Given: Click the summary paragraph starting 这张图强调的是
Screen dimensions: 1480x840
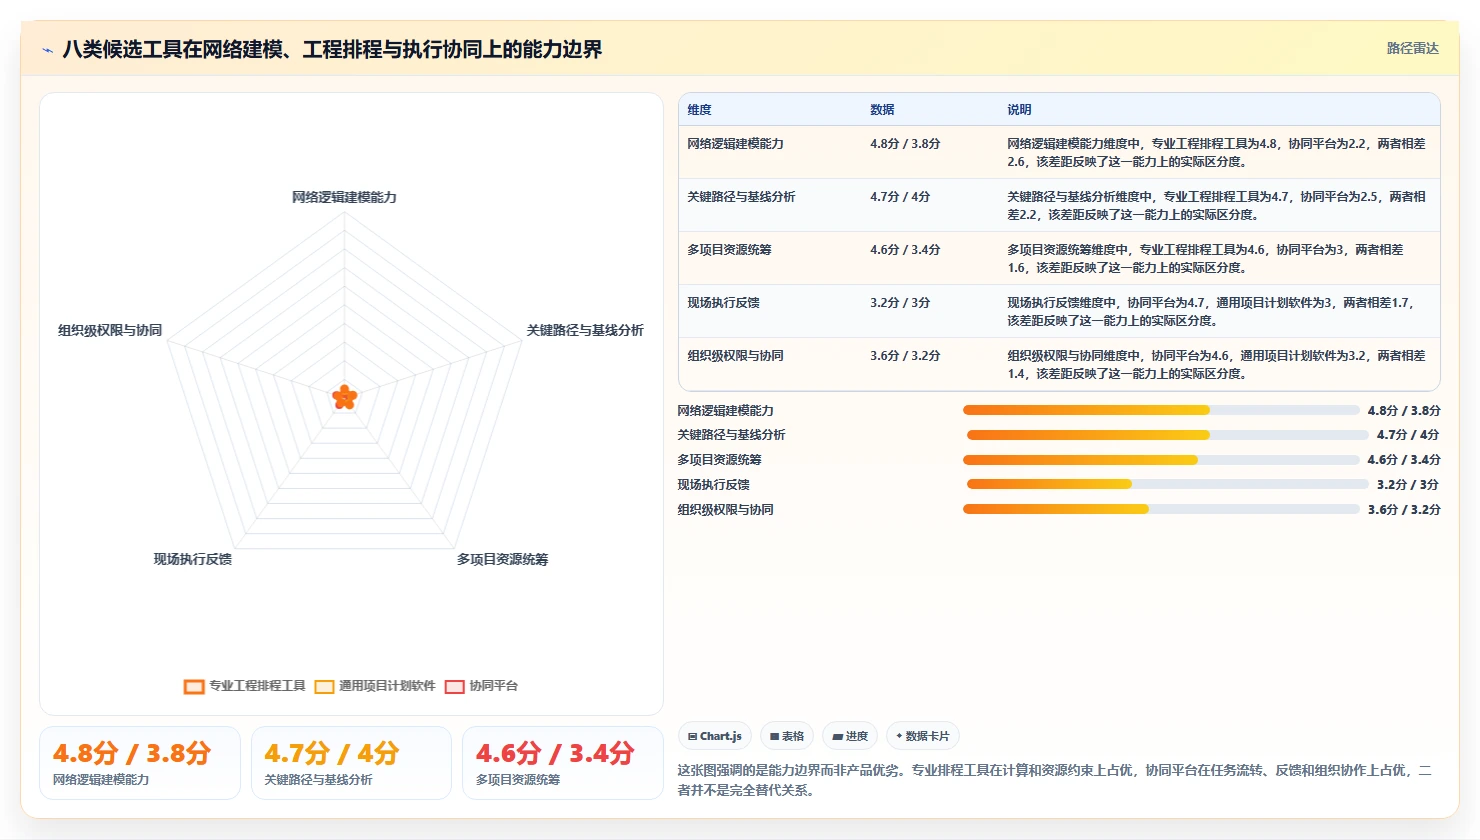Looking at the screenshot, I should coord(1055,780).
